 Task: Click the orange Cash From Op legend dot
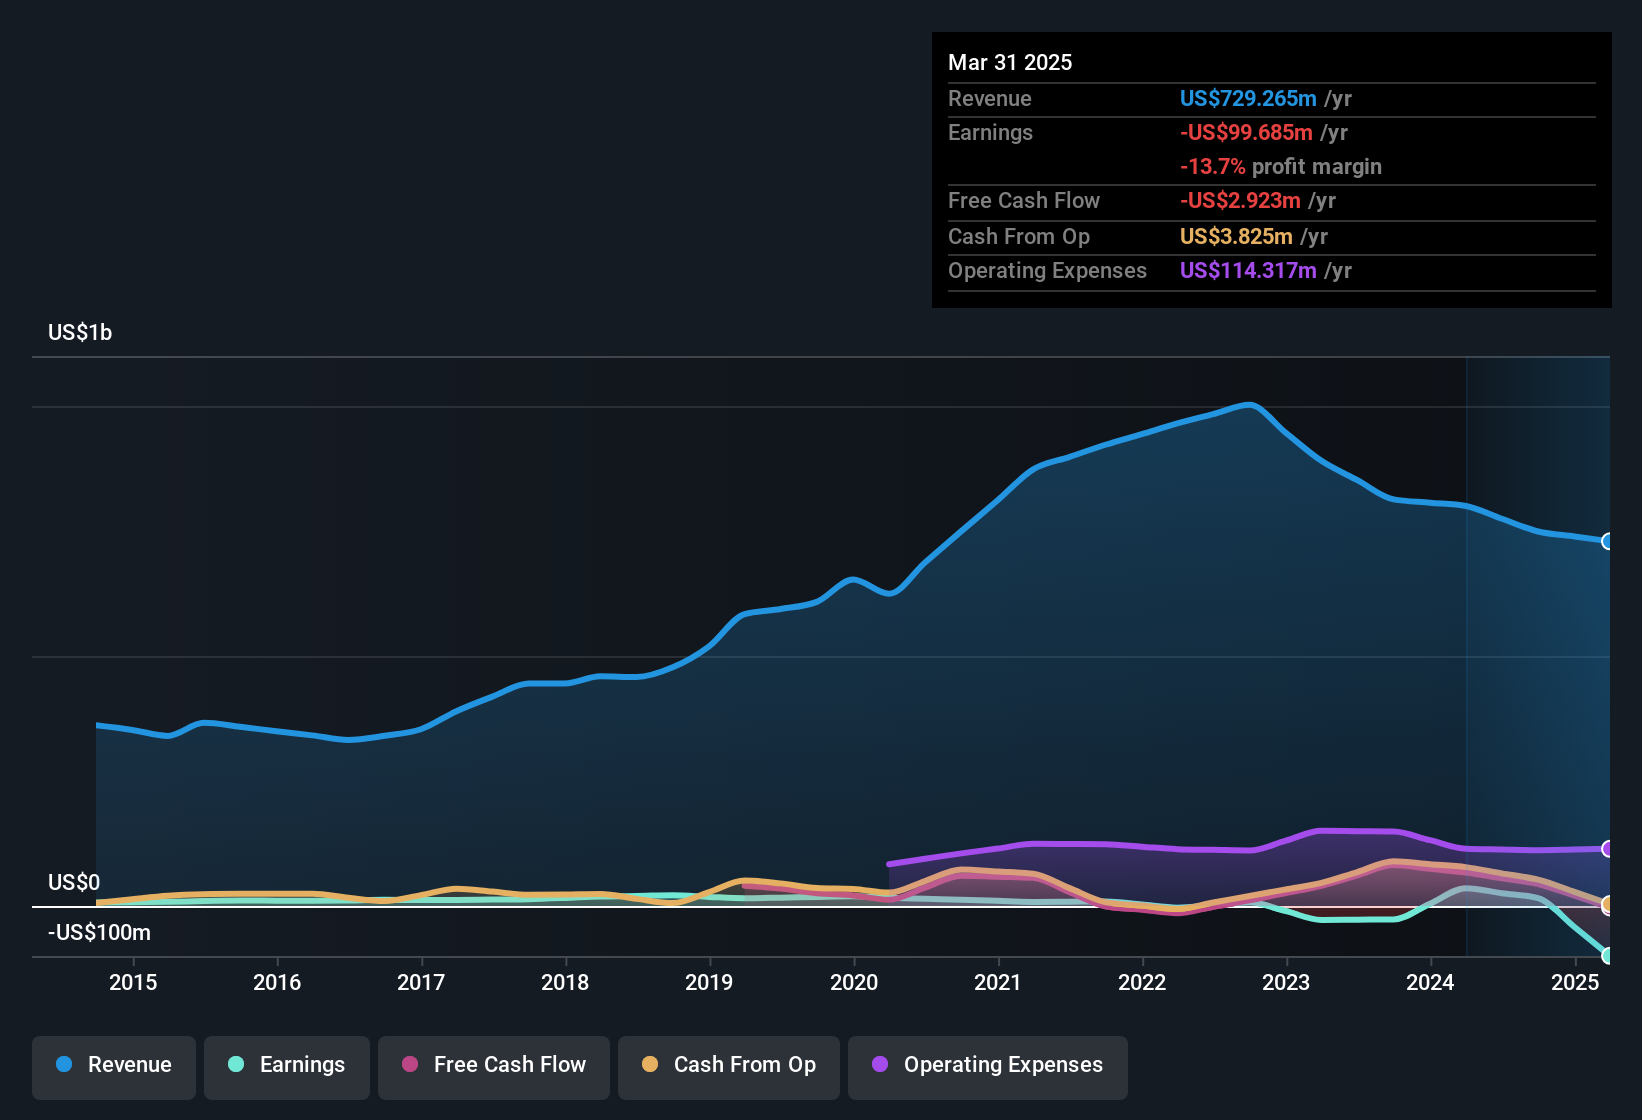tap(649, 1065)
